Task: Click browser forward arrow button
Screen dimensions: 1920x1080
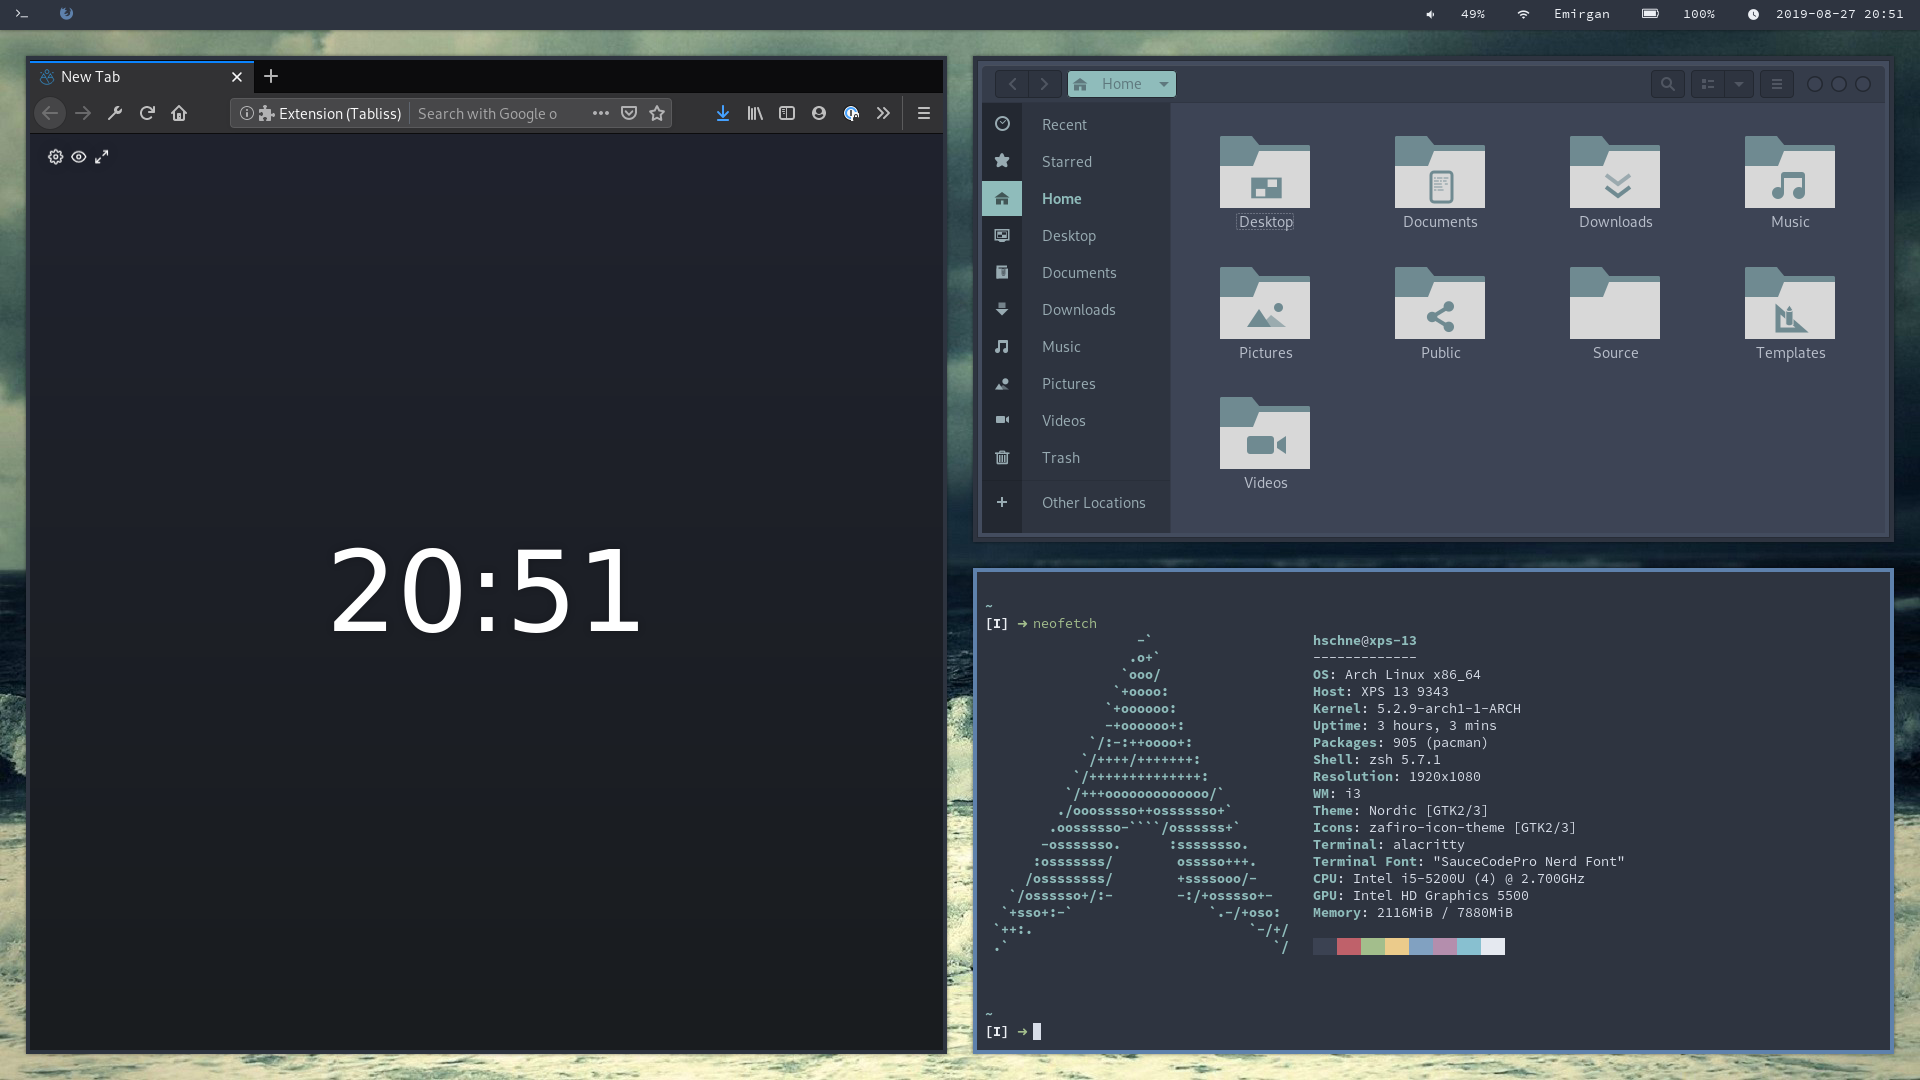Action: pos(83,113)
